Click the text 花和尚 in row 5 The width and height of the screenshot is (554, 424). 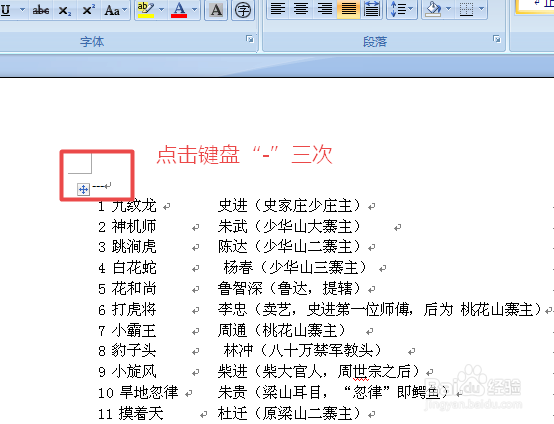pos(134,289)
